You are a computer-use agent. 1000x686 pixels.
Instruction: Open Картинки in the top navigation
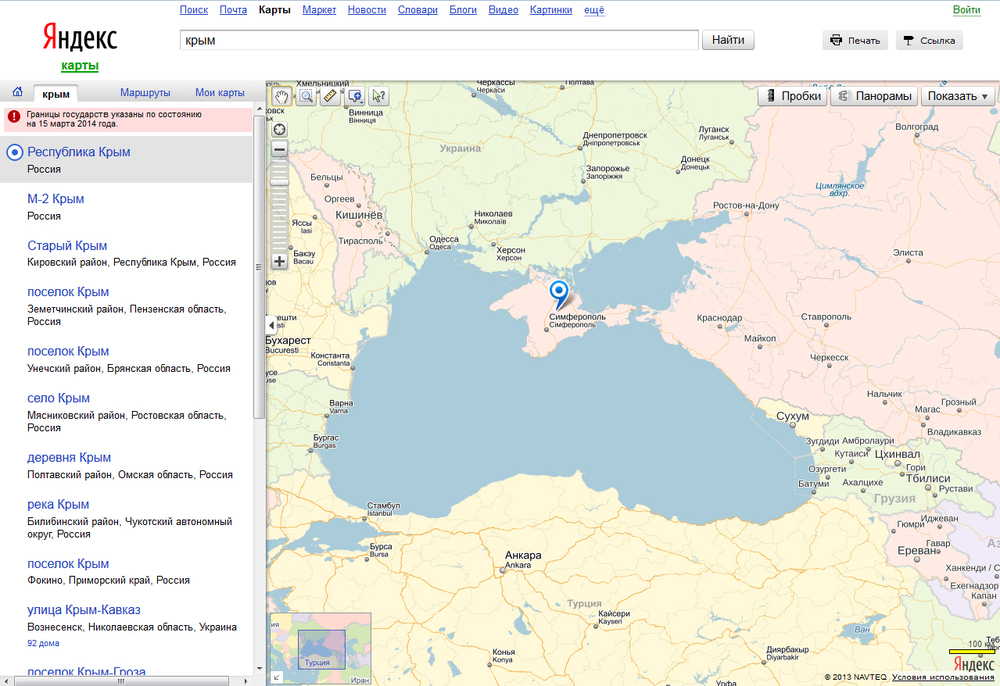[x=551, y=10]
